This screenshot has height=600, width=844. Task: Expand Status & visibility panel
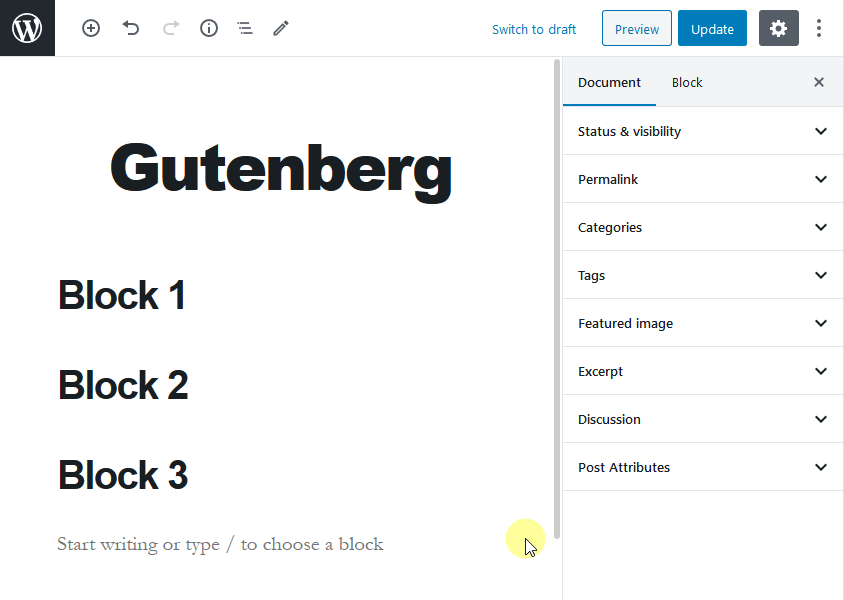coord(702,131)
